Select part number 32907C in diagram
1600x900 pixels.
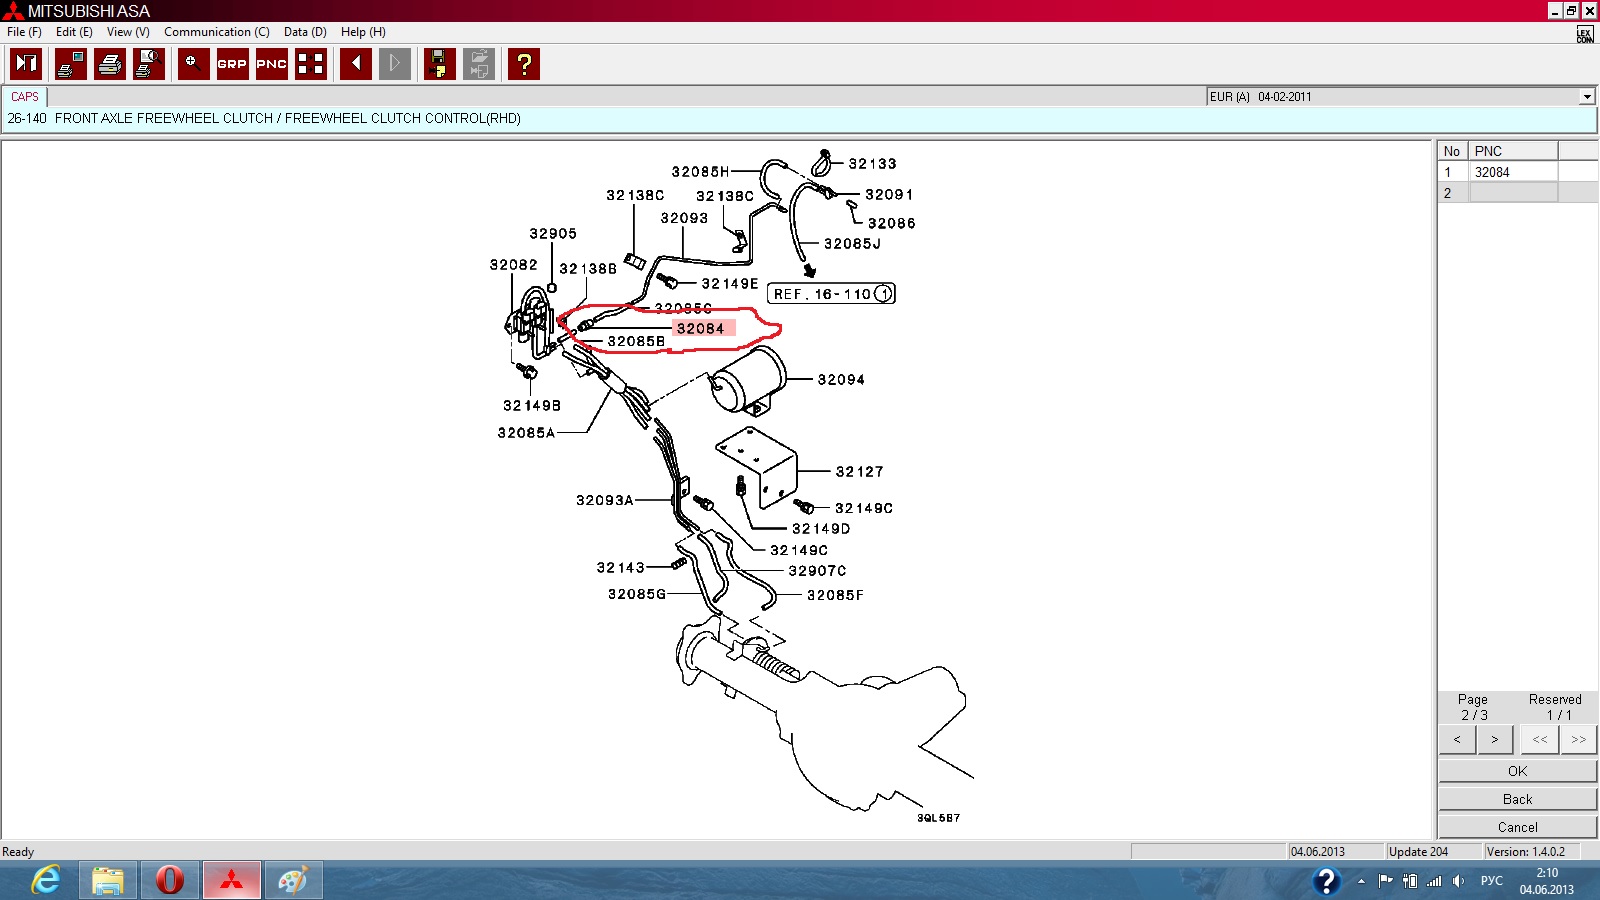(x=817, y=571)
